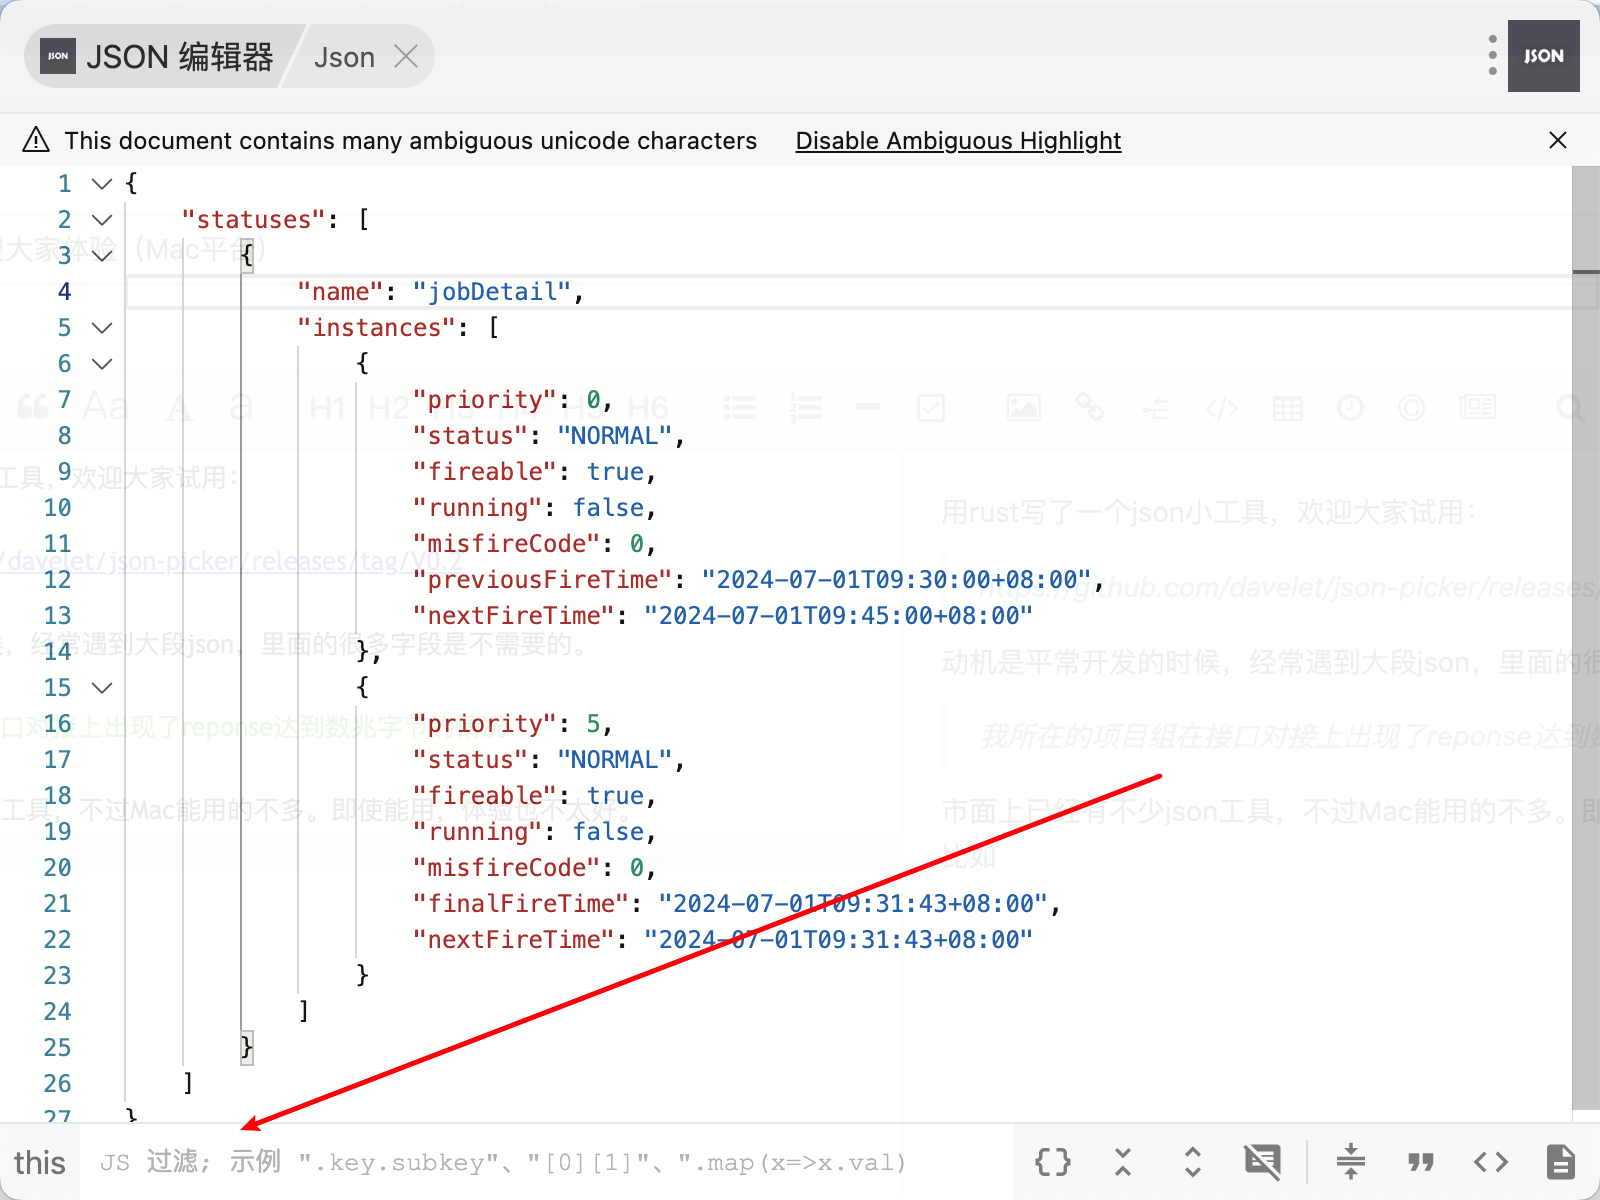Viewport: 1600px width, 1200px height.
Task: Click line number 24 in the gutter
Action: [58, 1012]
